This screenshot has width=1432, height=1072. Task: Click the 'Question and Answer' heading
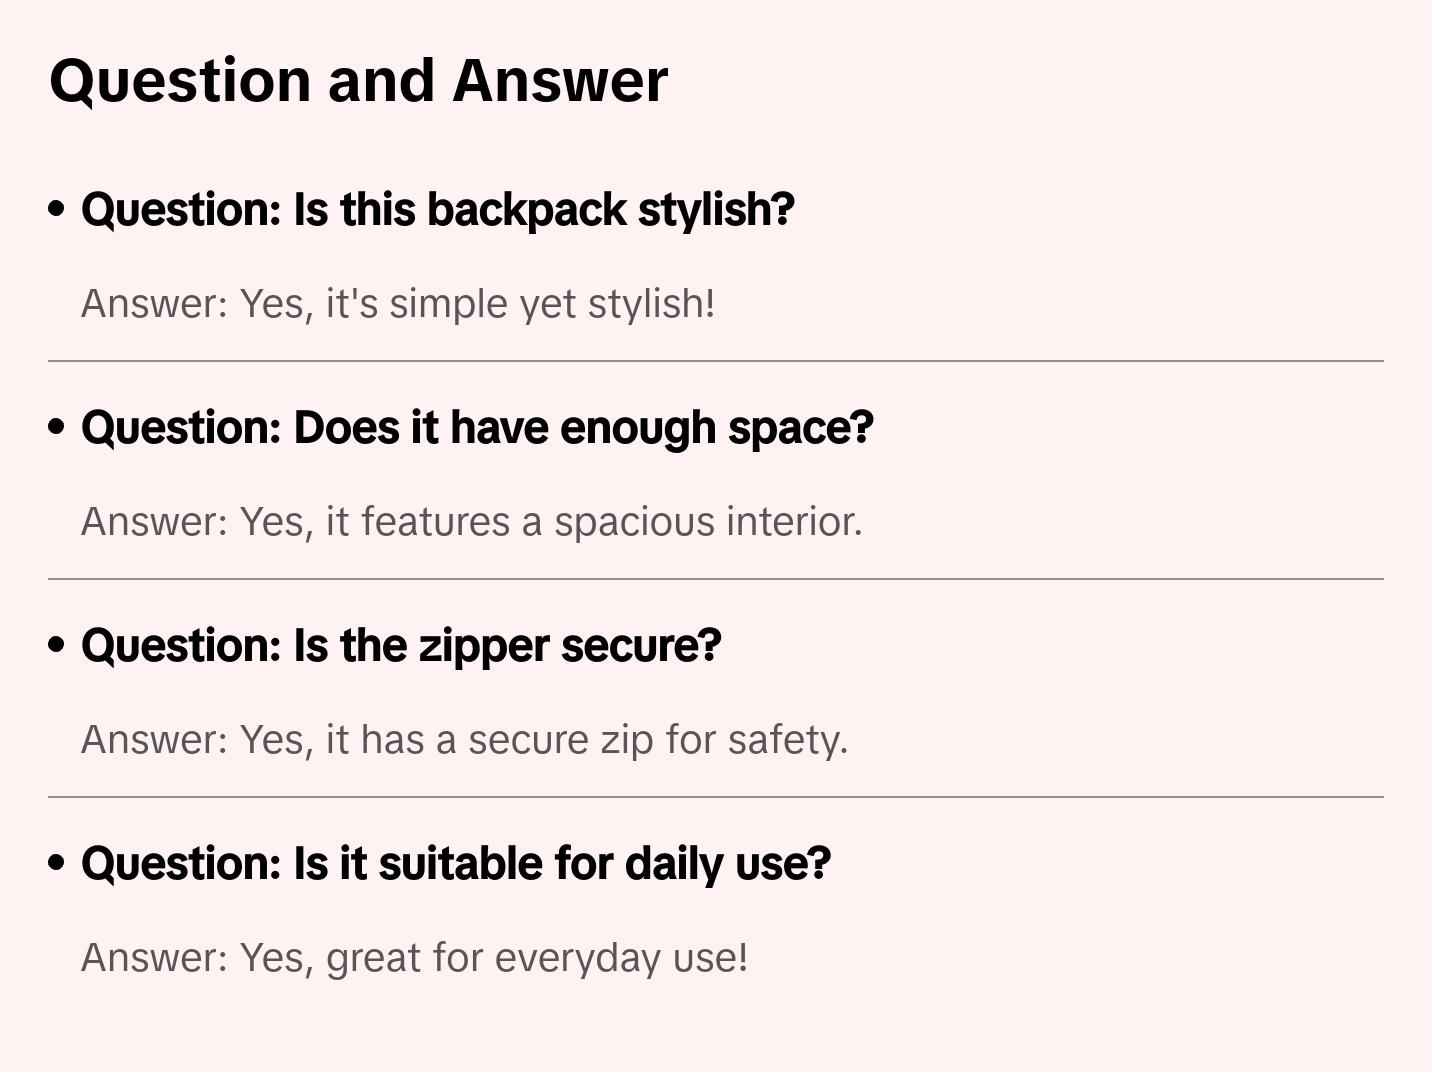(x=358, y=81)
